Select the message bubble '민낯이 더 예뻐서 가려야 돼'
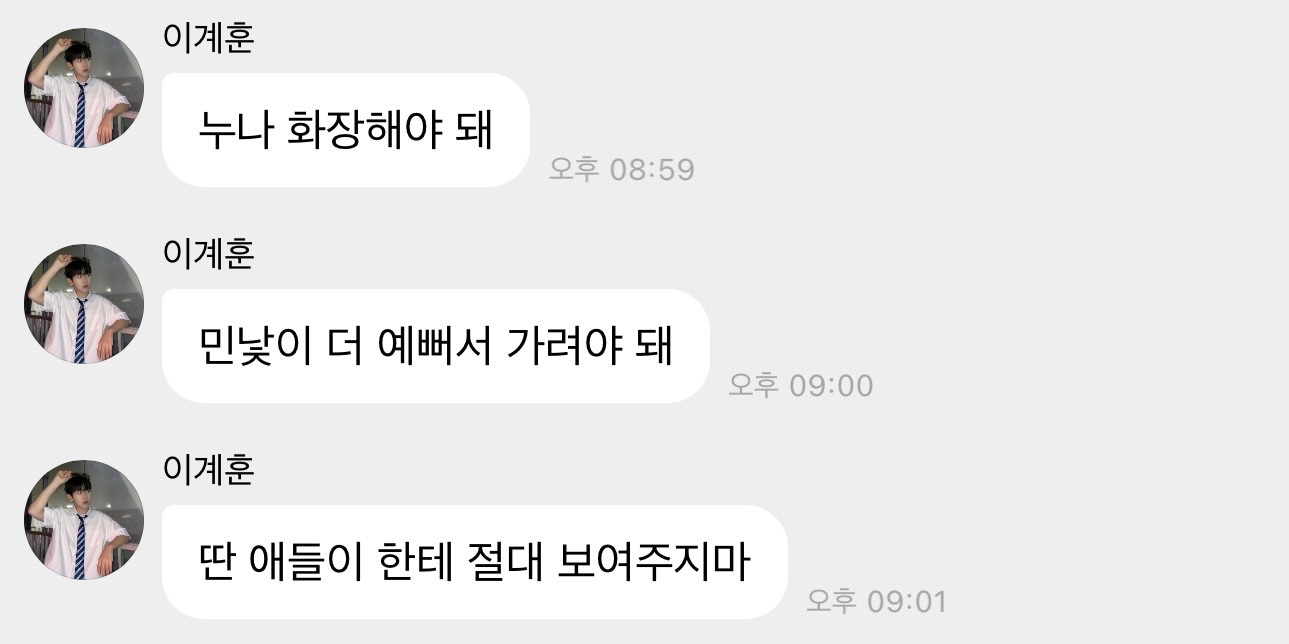The image size is (1289, 644). [435, 346]
